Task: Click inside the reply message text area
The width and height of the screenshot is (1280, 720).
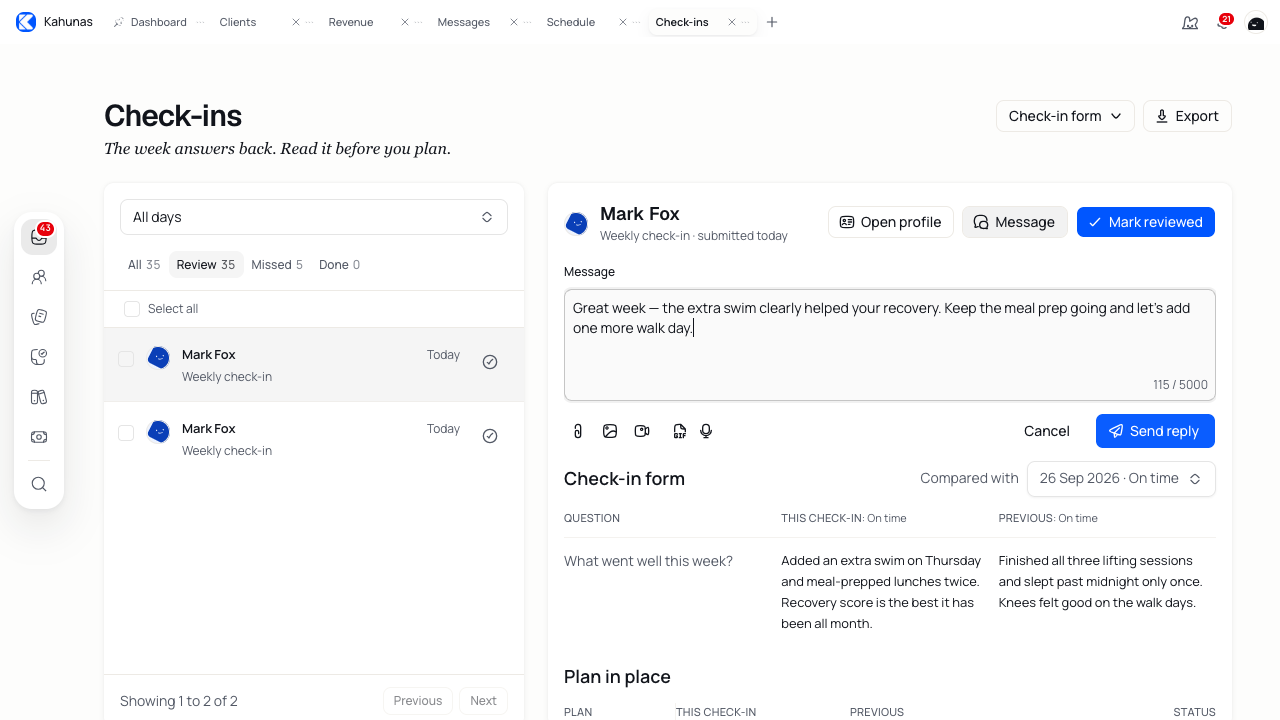Action: pyautogui.click(x=890, y=345)
